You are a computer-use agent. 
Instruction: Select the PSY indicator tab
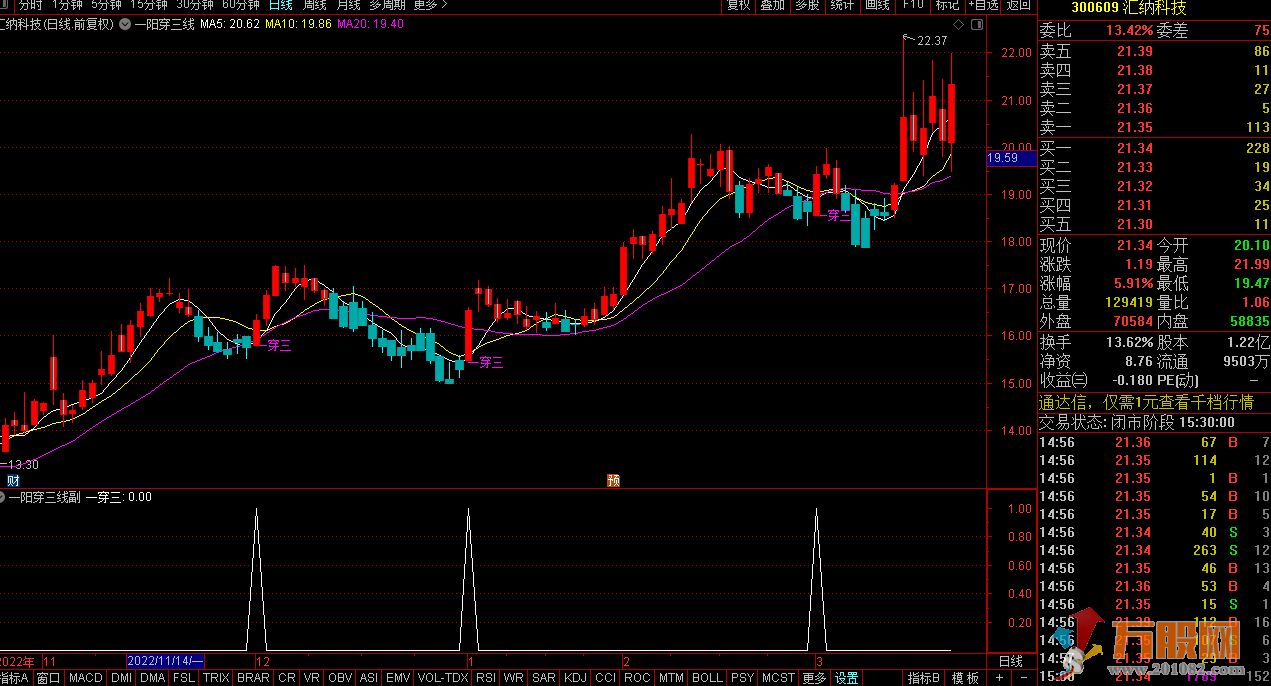click(743, 678)
